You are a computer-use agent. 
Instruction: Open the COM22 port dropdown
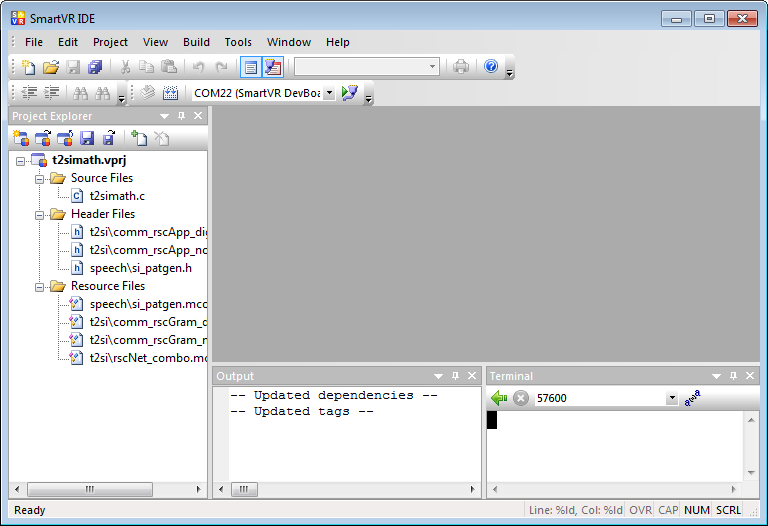pos(330,93)
